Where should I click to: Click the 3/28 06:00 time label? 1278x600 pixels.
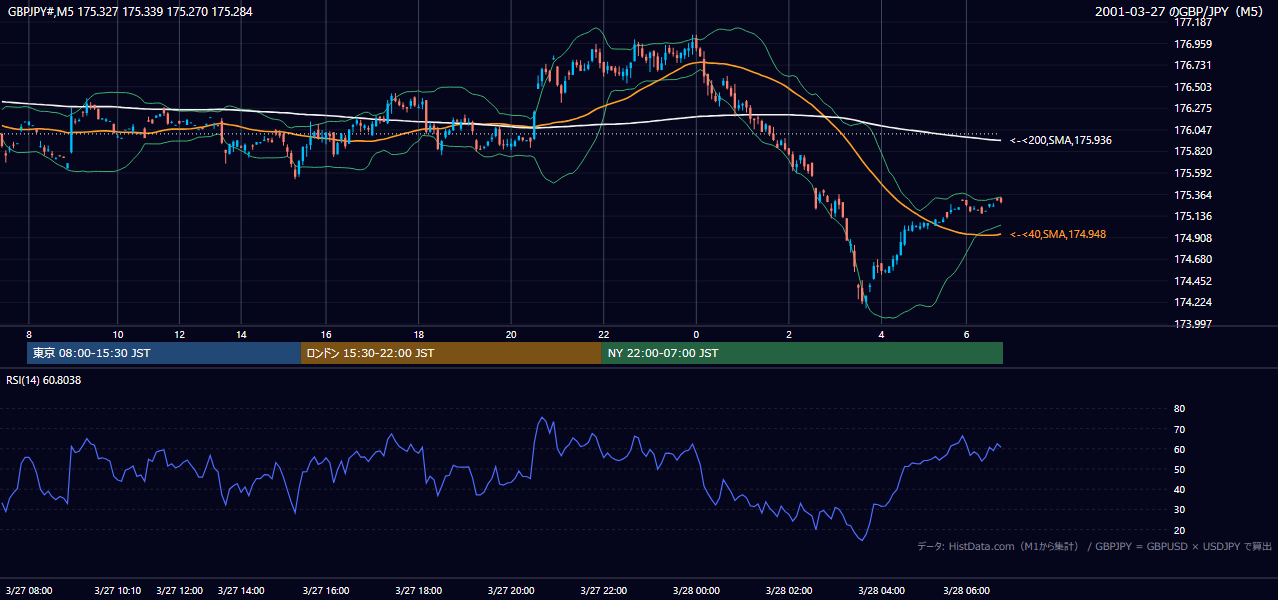(966, 590)
